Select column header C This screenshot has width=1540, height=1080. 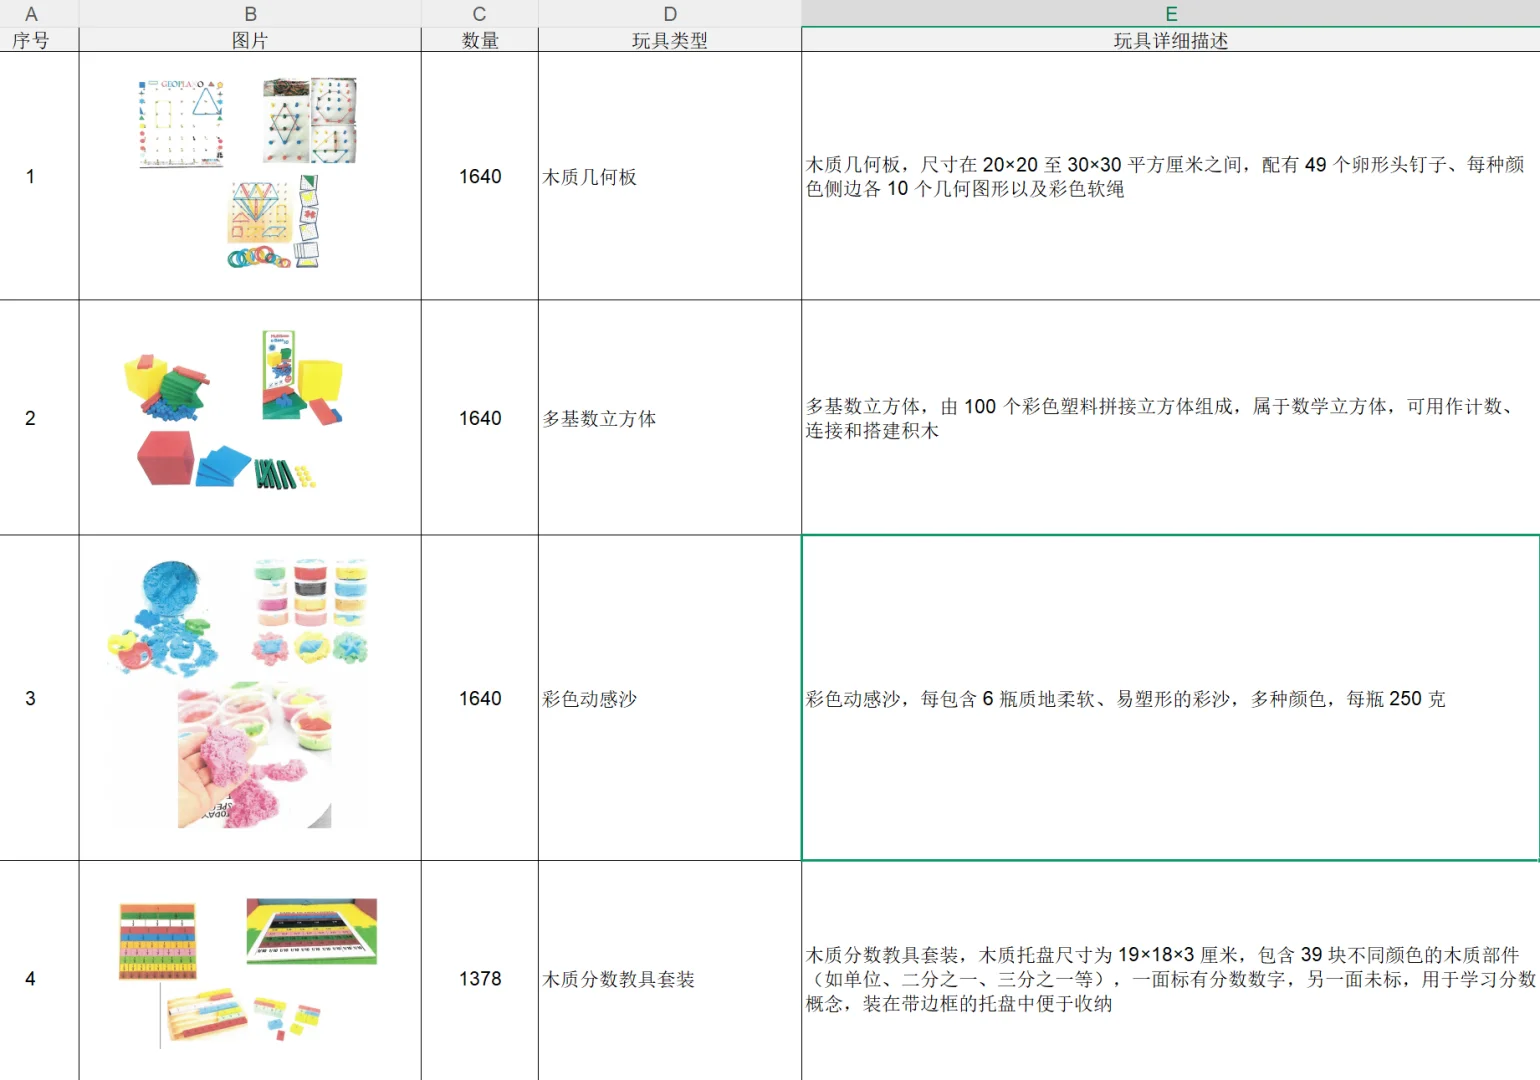479,13
